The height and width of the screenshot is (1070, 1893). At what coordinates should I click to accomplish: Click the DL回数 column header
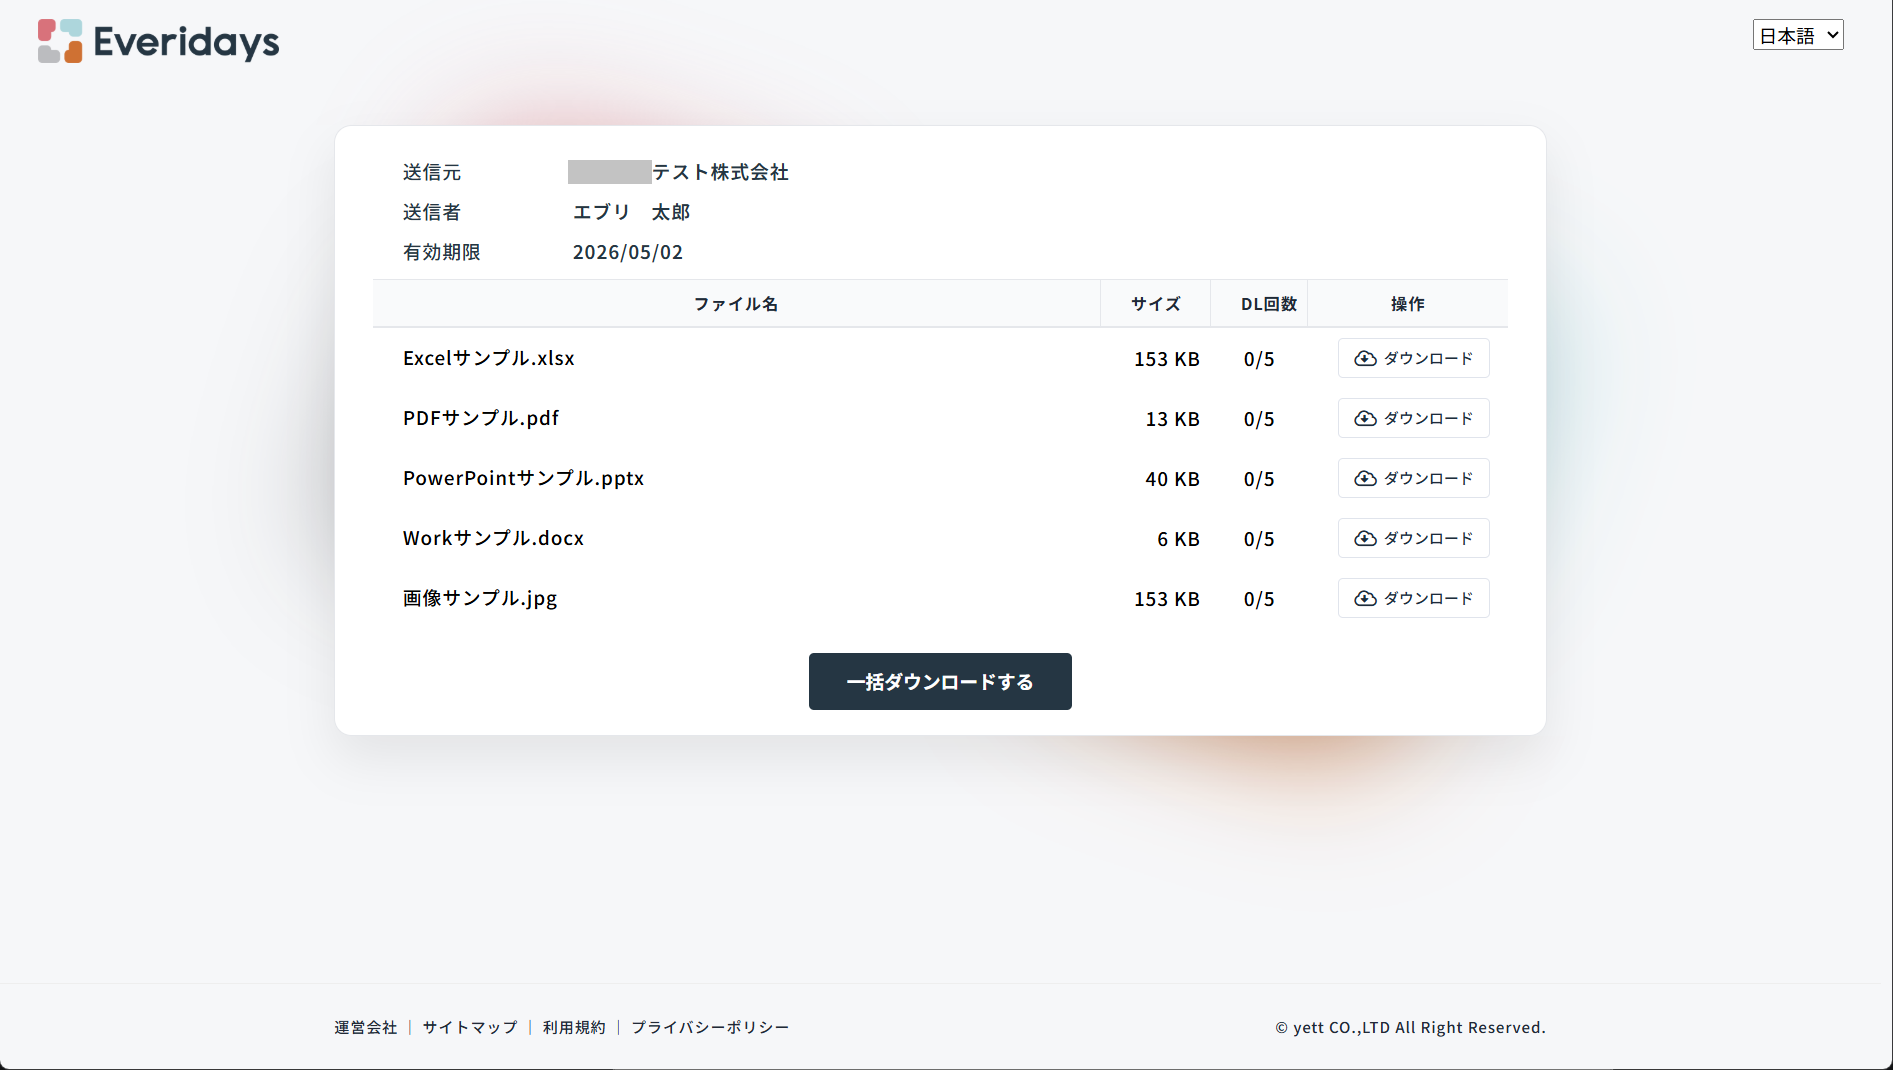1268,304
